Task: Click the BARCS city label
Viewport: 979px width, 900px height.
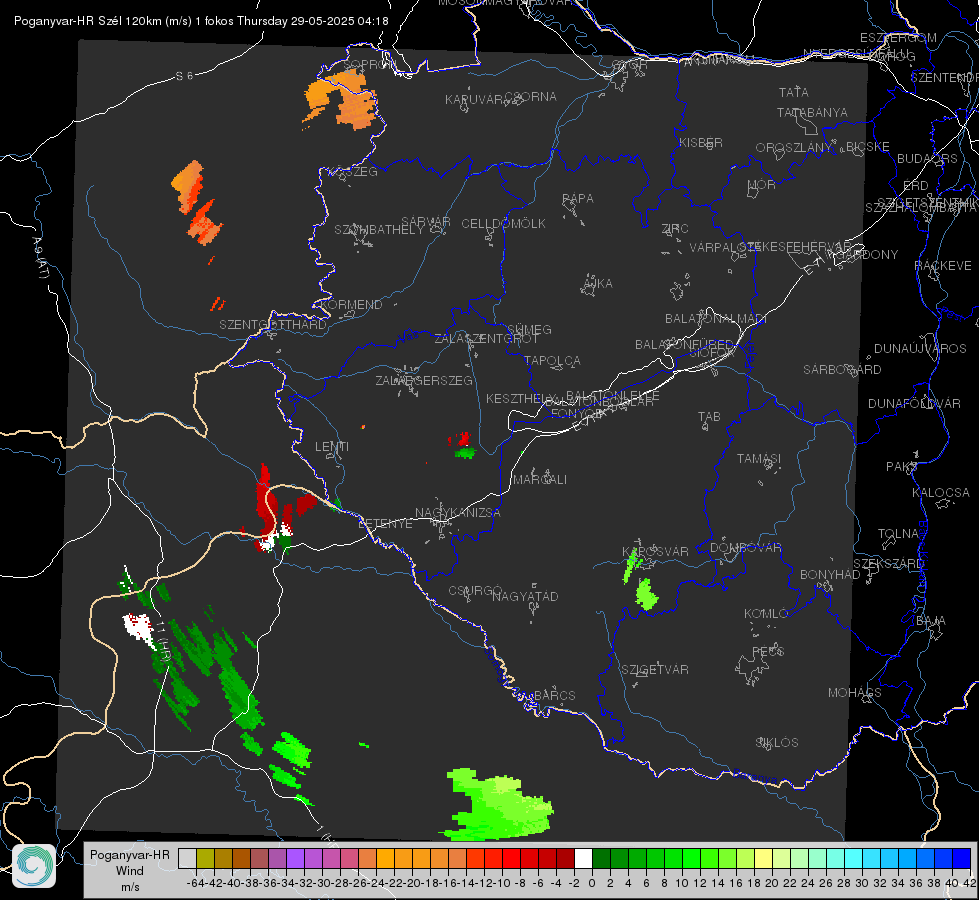Action: click(x=554, y=695)
